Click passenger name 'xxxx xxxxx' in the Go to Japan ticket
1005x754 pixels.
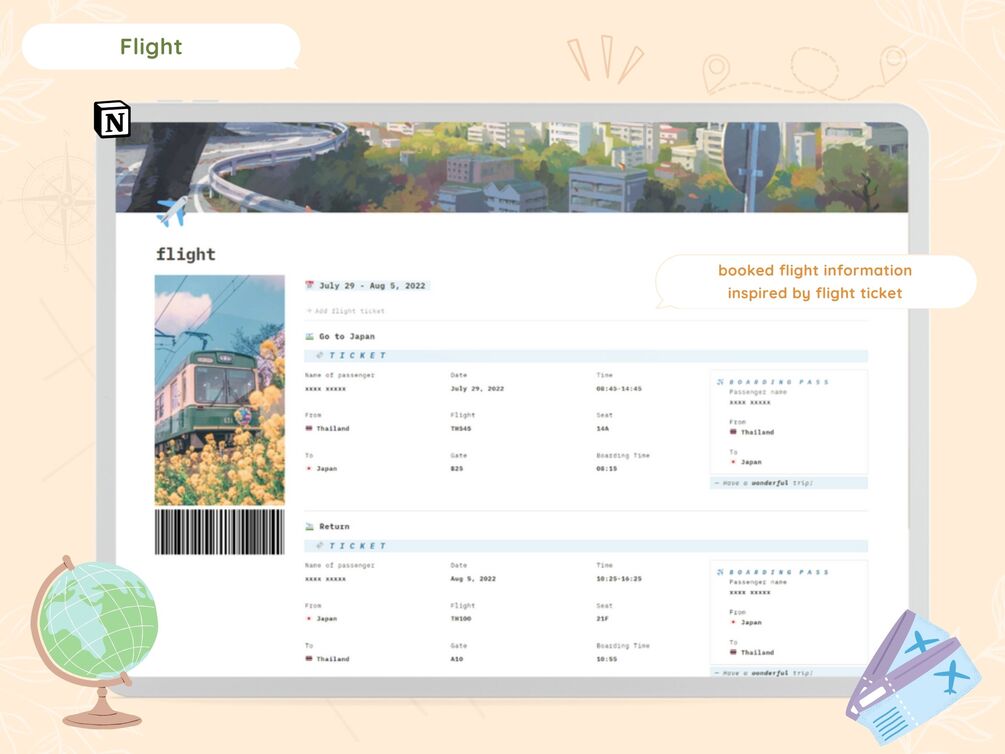click(326, 389)
